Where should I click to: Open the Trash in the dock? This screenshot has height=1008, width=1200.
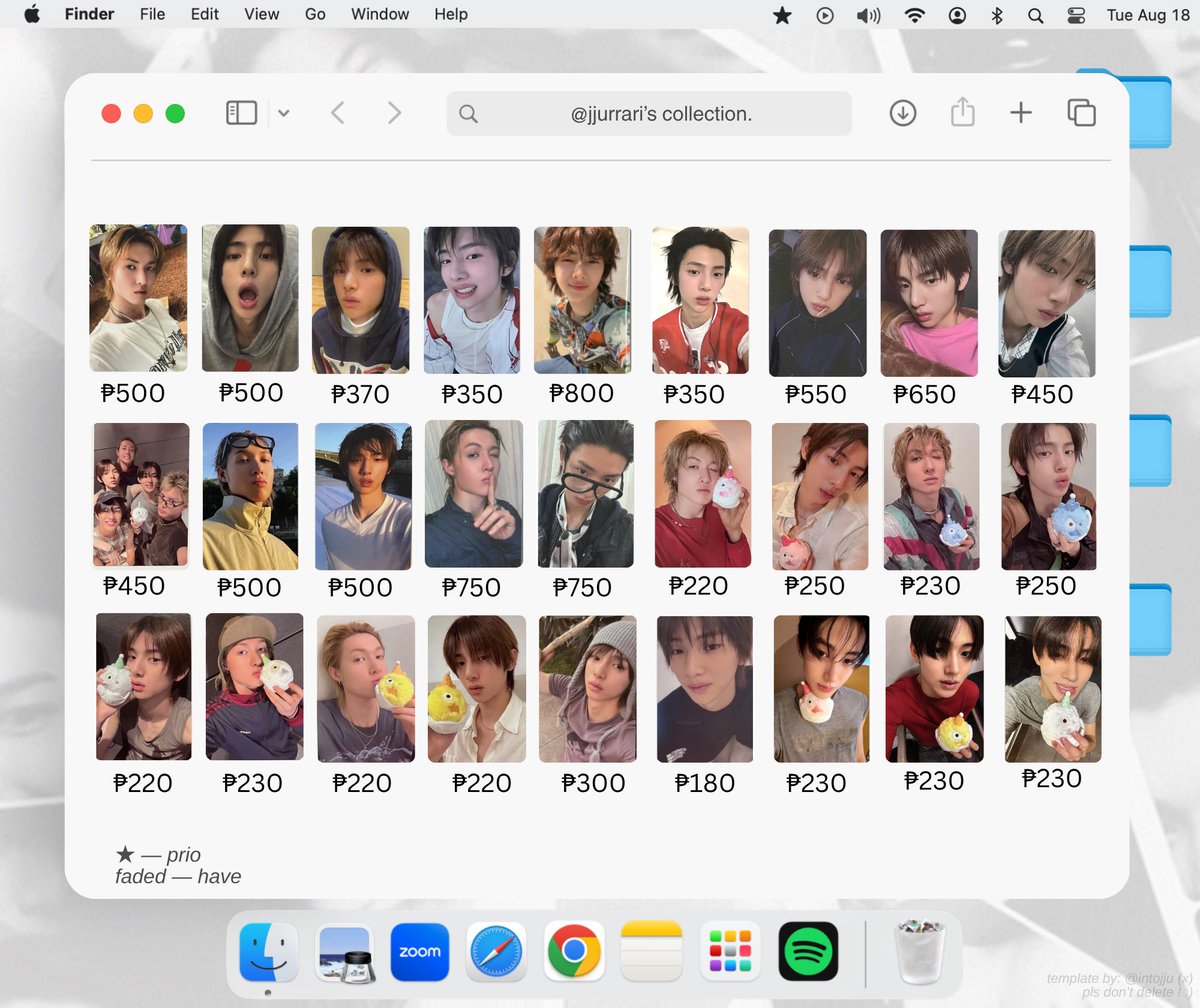pos(919,952)
